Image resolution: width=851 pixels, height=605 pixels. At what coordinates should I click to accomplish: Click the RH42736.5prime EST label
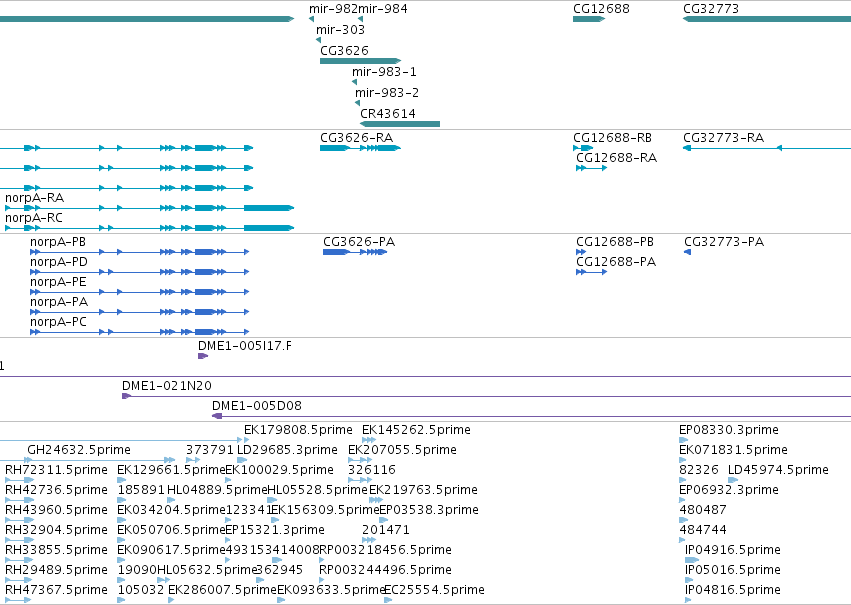[x=56, y=491]
